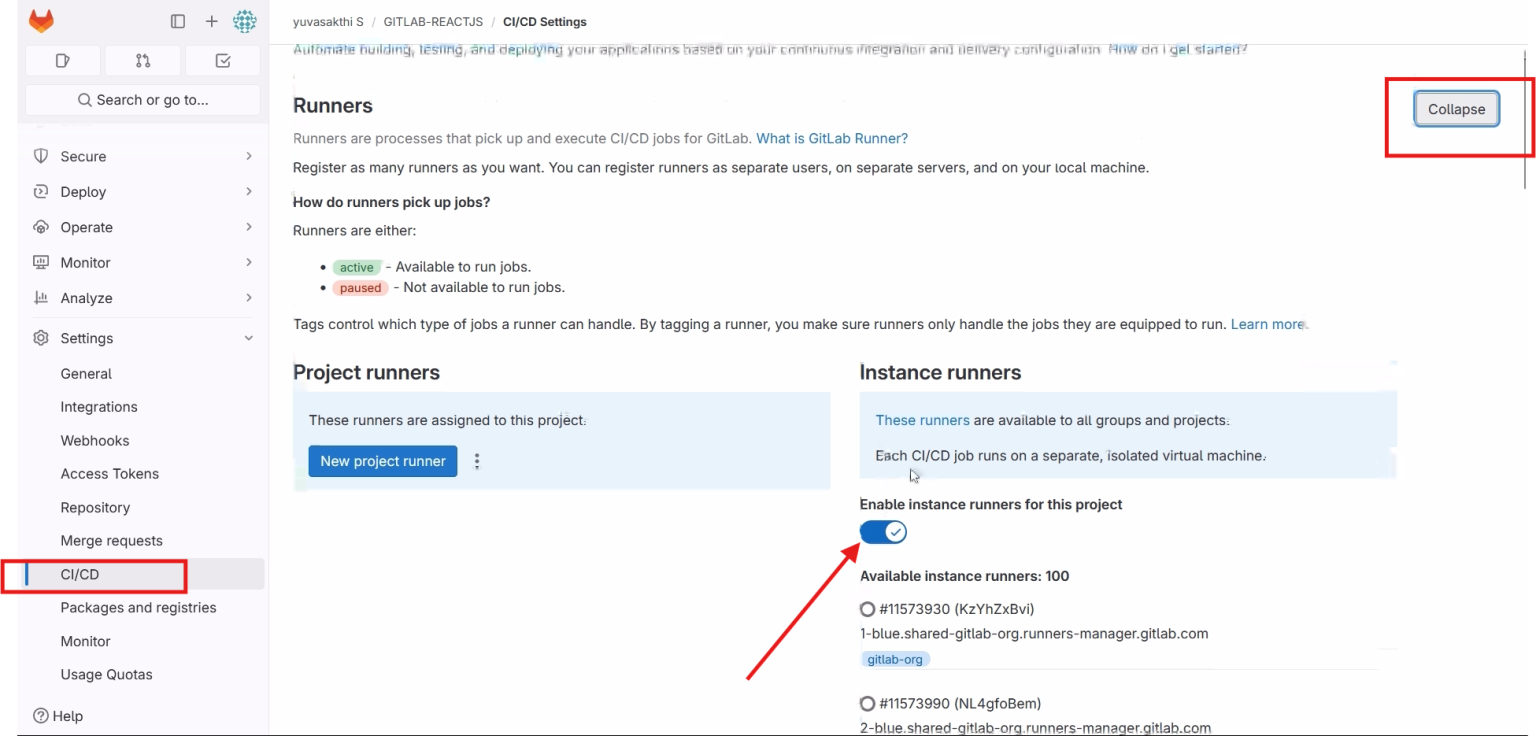Click your user avatar icon
The height and width of the screenshot is (736, 1536).
tap(245, 19)
